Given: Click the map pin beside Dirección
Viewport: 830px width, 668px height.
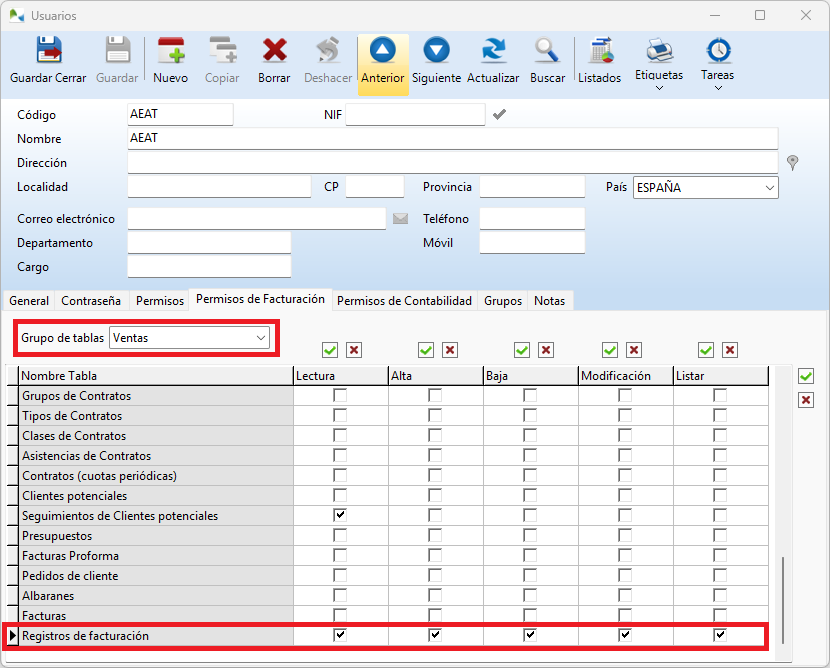Looking at the screenshot, I should pyautogui.click(x=792, y=163).
